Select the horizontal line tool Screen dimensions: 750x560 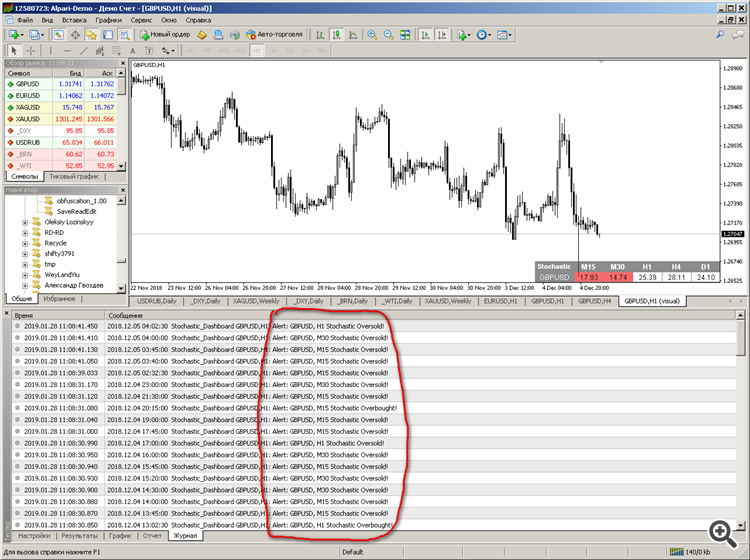click(67, 51)
